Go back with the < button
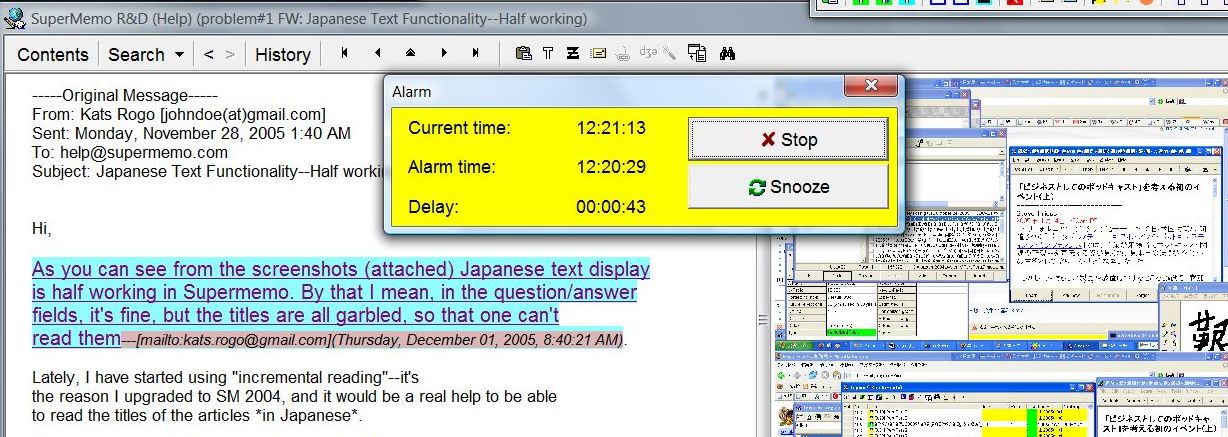The image size is (1228, 437). (209, 55)
